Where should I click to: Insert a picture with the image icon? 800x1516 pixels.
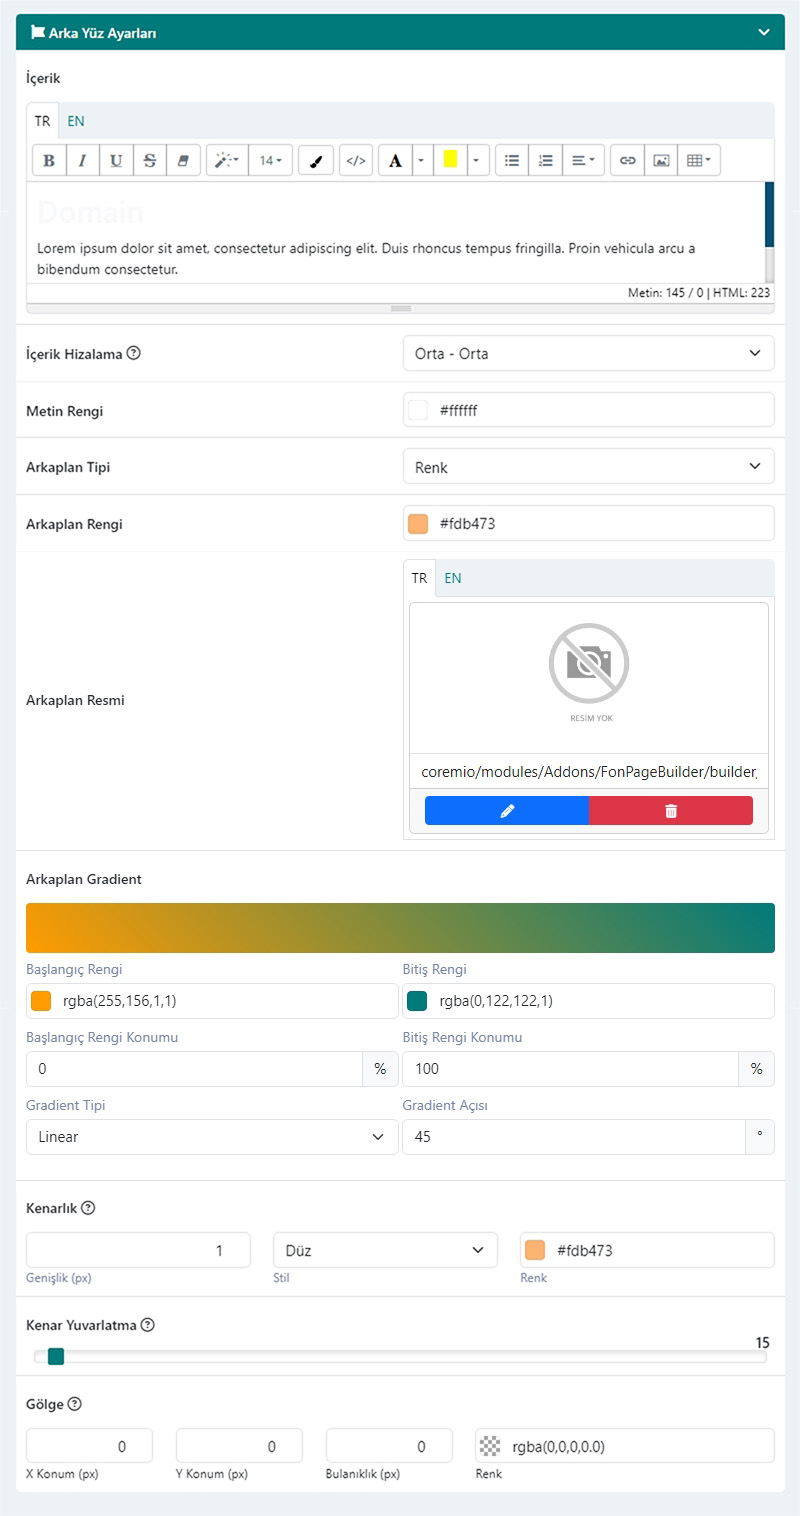[660, 160]
